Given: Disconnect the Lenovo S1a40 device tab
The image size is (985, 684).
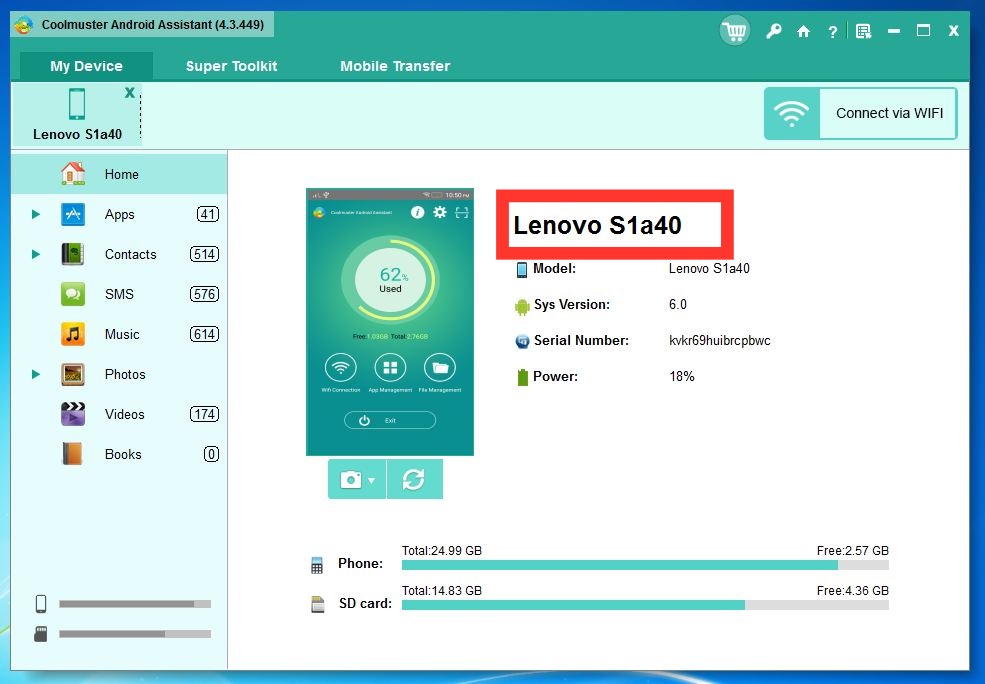Looking at the screenshot, I should pyautogui.click(x=129, y=92).
